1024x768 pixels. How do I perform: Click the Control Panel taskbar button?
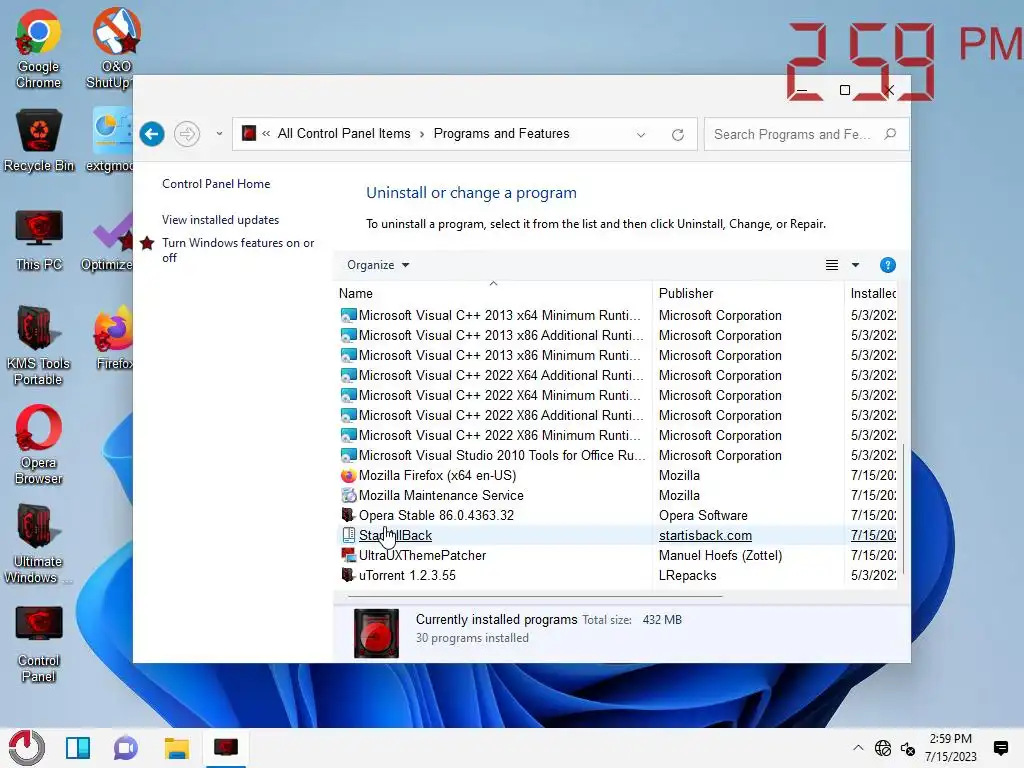tap(226, 748)
